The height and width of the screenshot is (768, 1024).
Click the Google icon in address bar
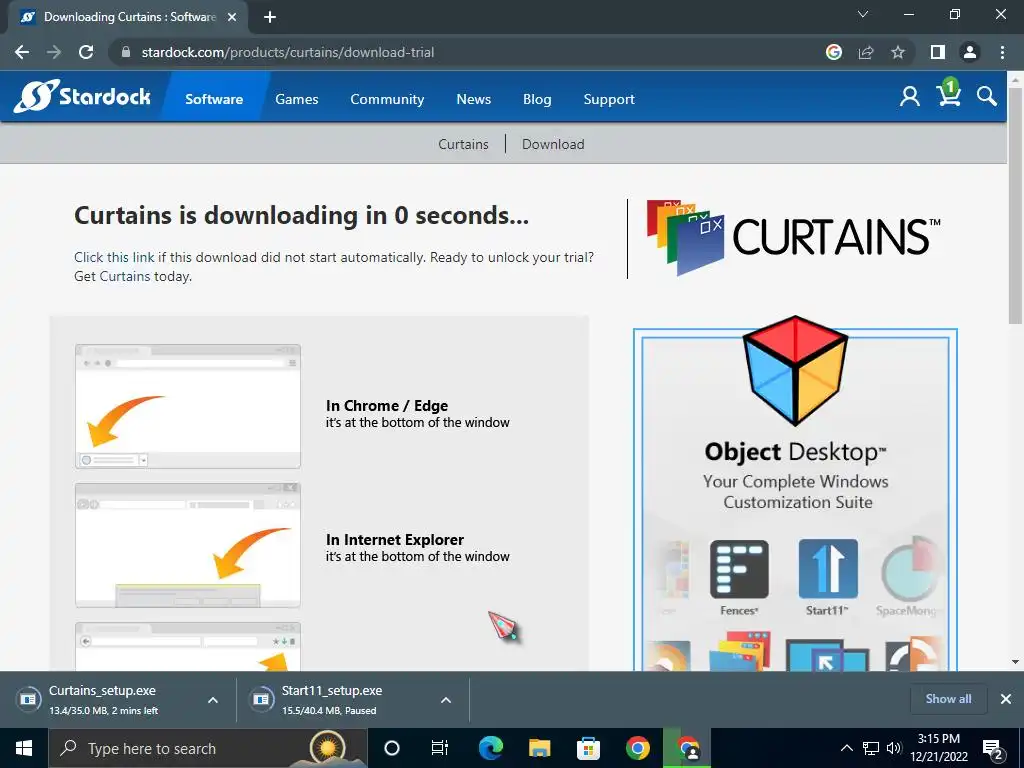(833, 52)
